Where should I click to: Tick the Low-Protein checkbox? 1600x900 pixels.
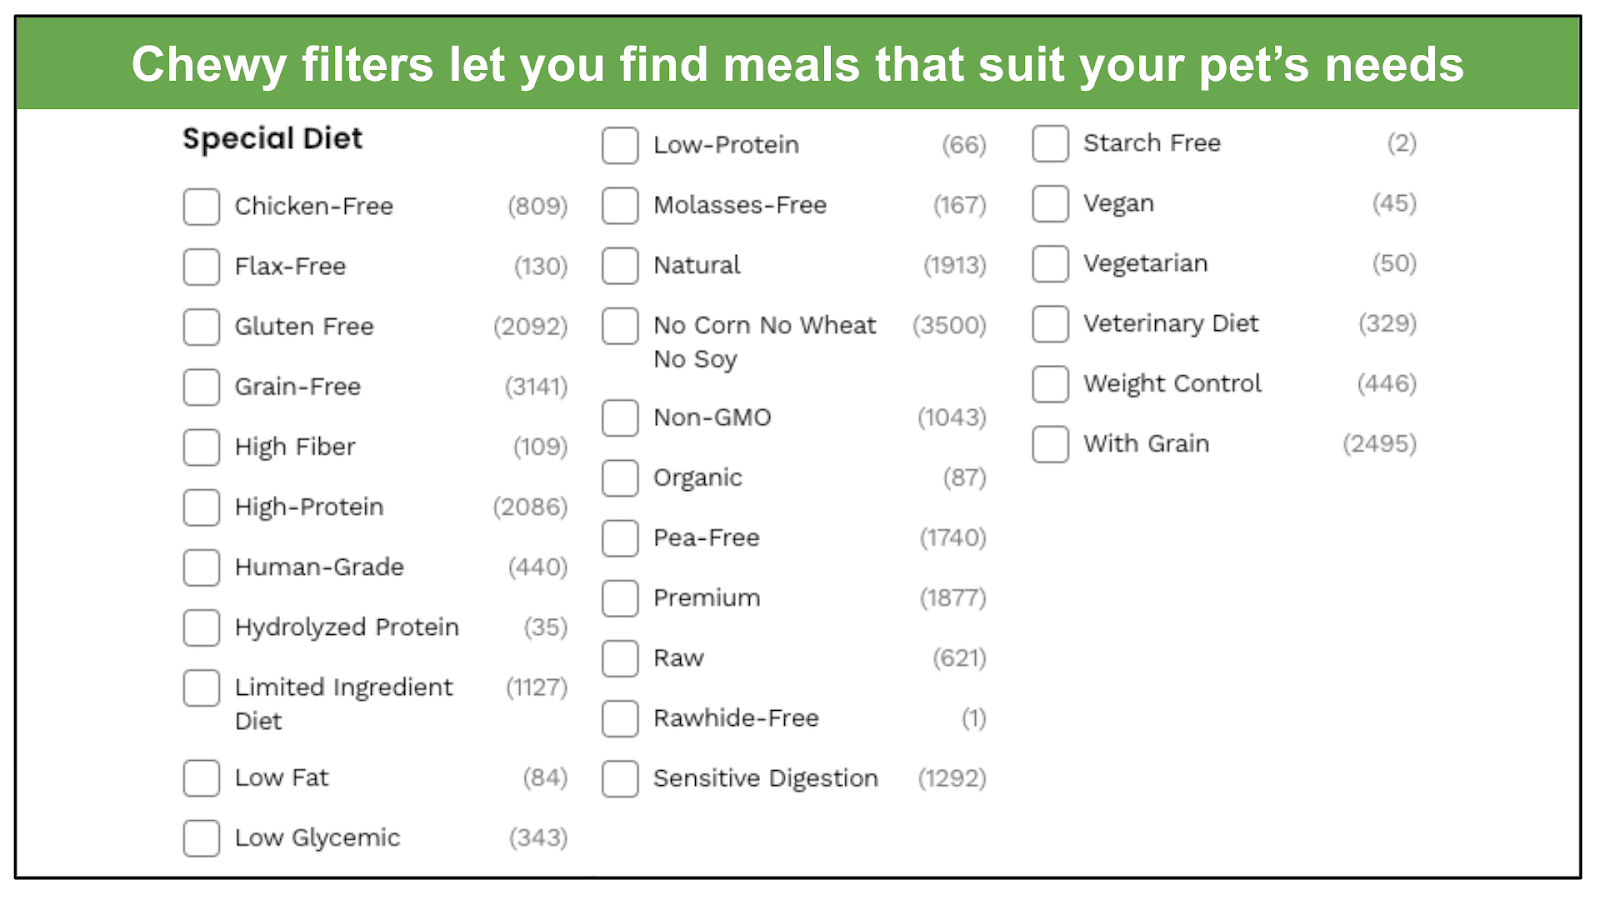(620, 145)
